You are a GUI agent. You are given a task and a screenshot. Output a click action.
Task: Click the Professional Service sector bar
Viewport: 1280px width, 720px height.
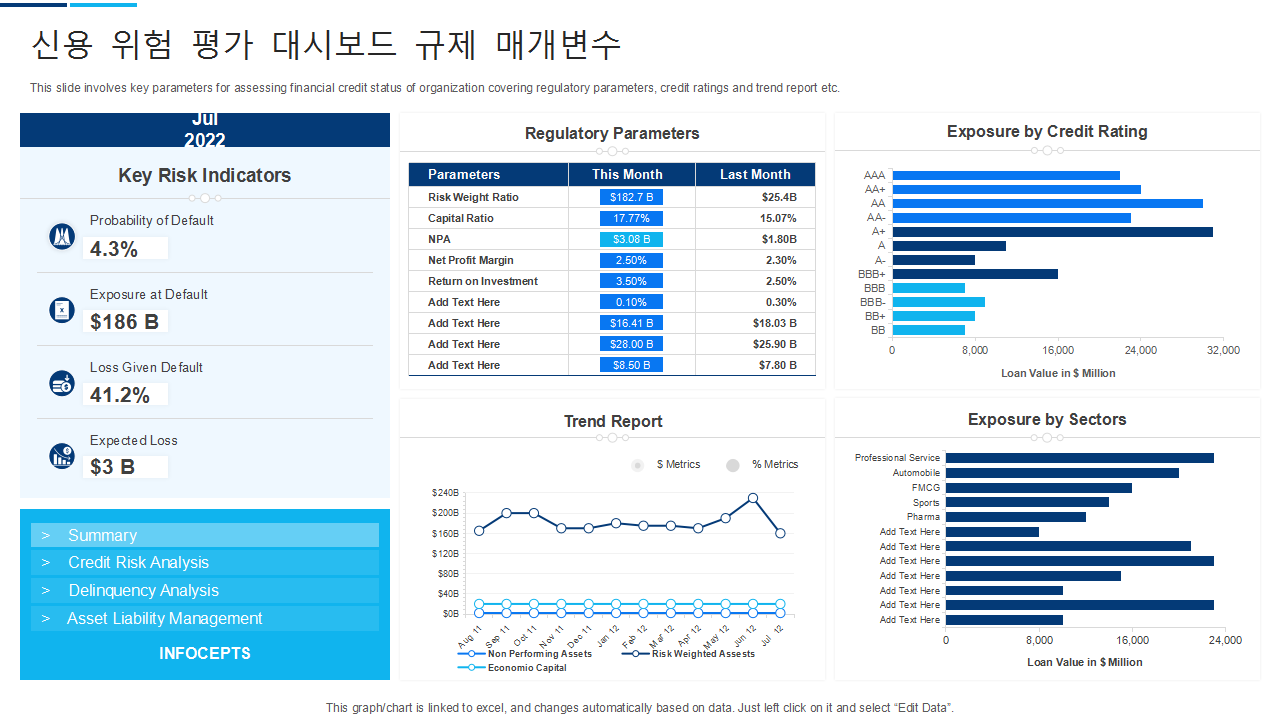coord(1080,458)
